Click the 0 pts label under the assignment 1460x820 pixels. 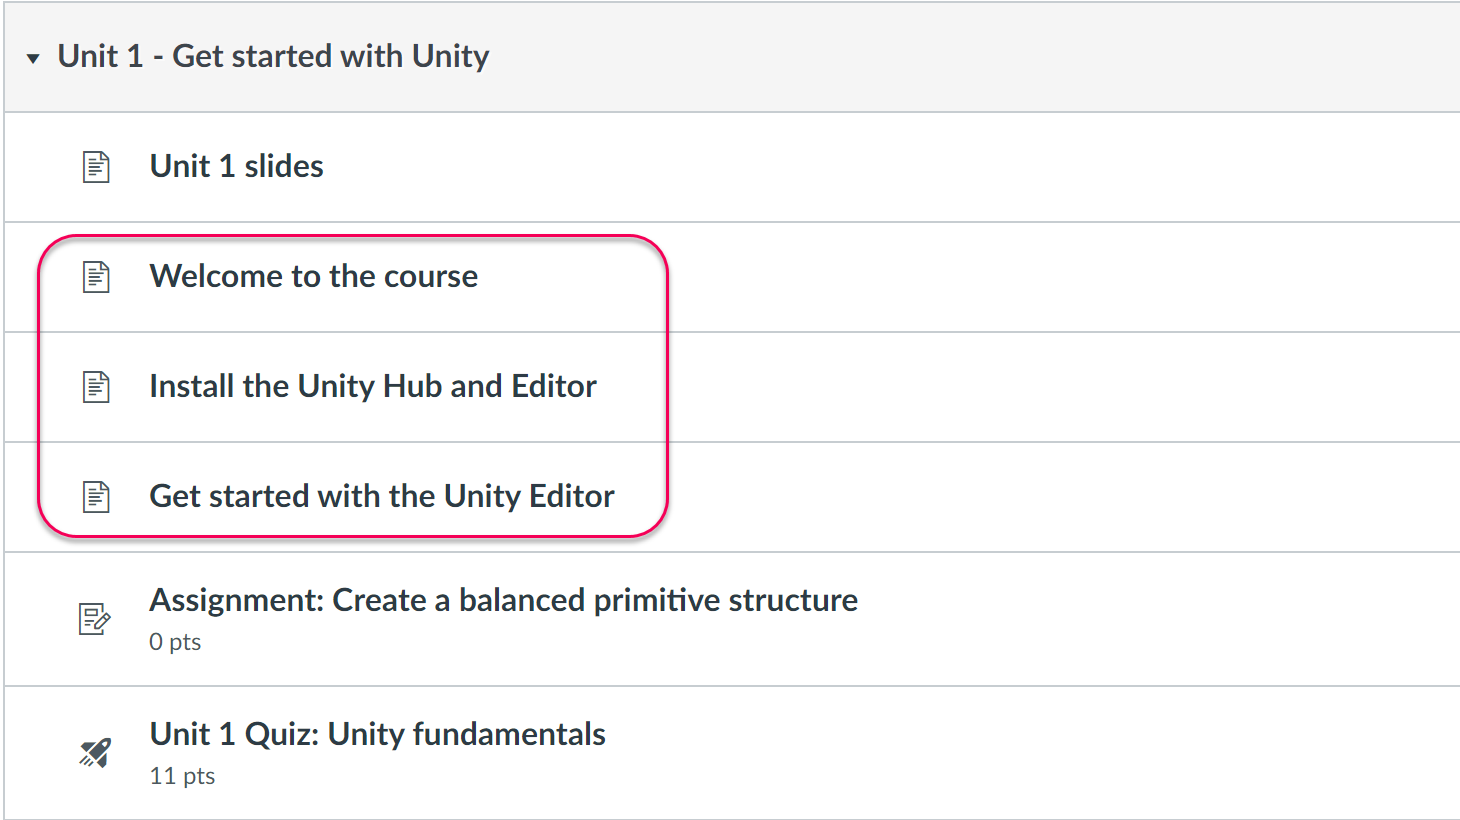point(175,642)
